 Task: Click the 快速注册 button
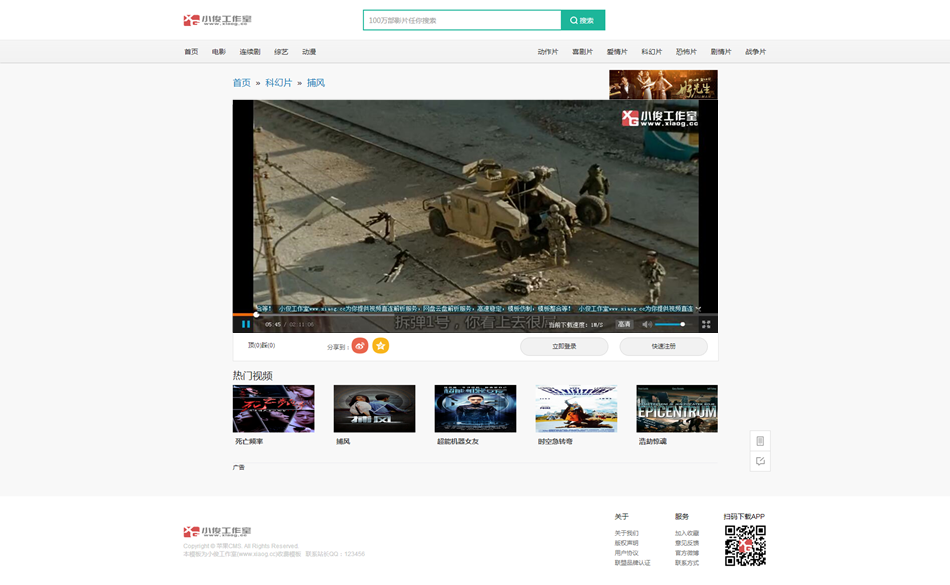point(663,346)
